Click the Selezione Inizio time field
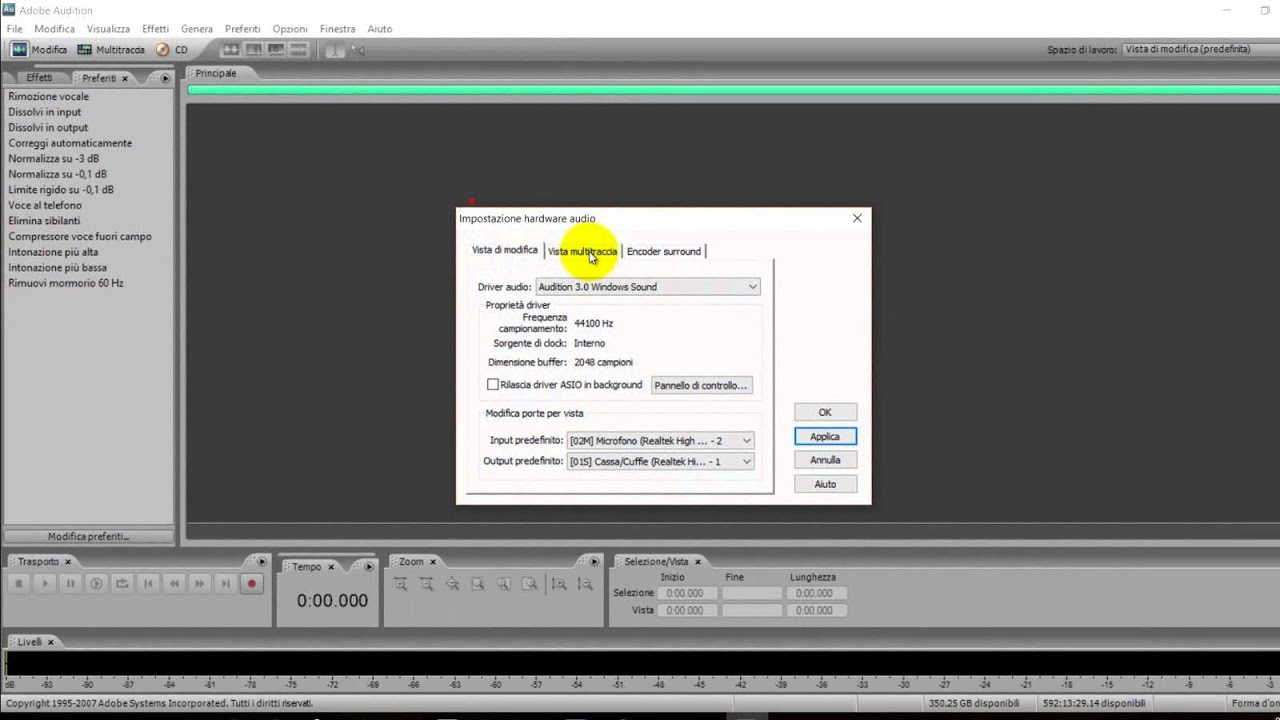The height and width of the screenshot is (720, 1280). point(685,593)
